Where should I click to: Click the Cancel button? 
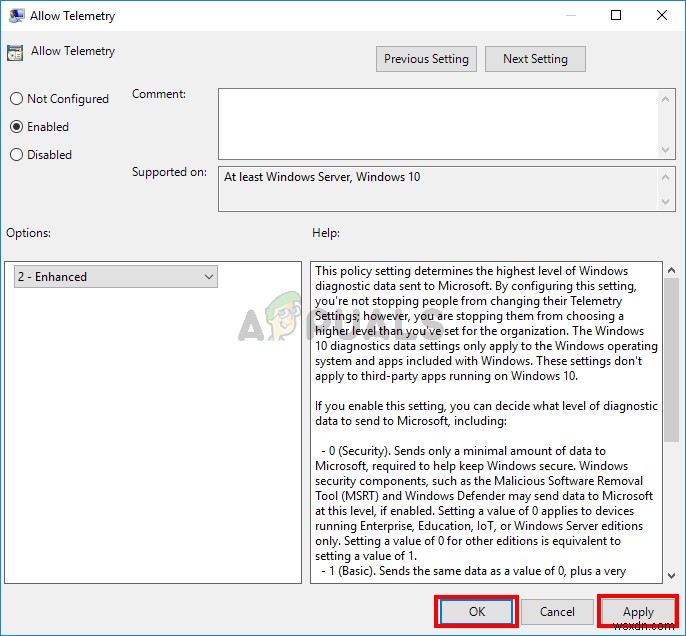557,612
